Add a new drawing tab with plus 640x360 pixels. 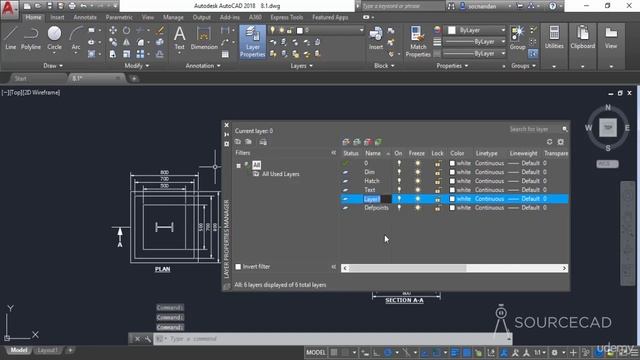point(134,78)
